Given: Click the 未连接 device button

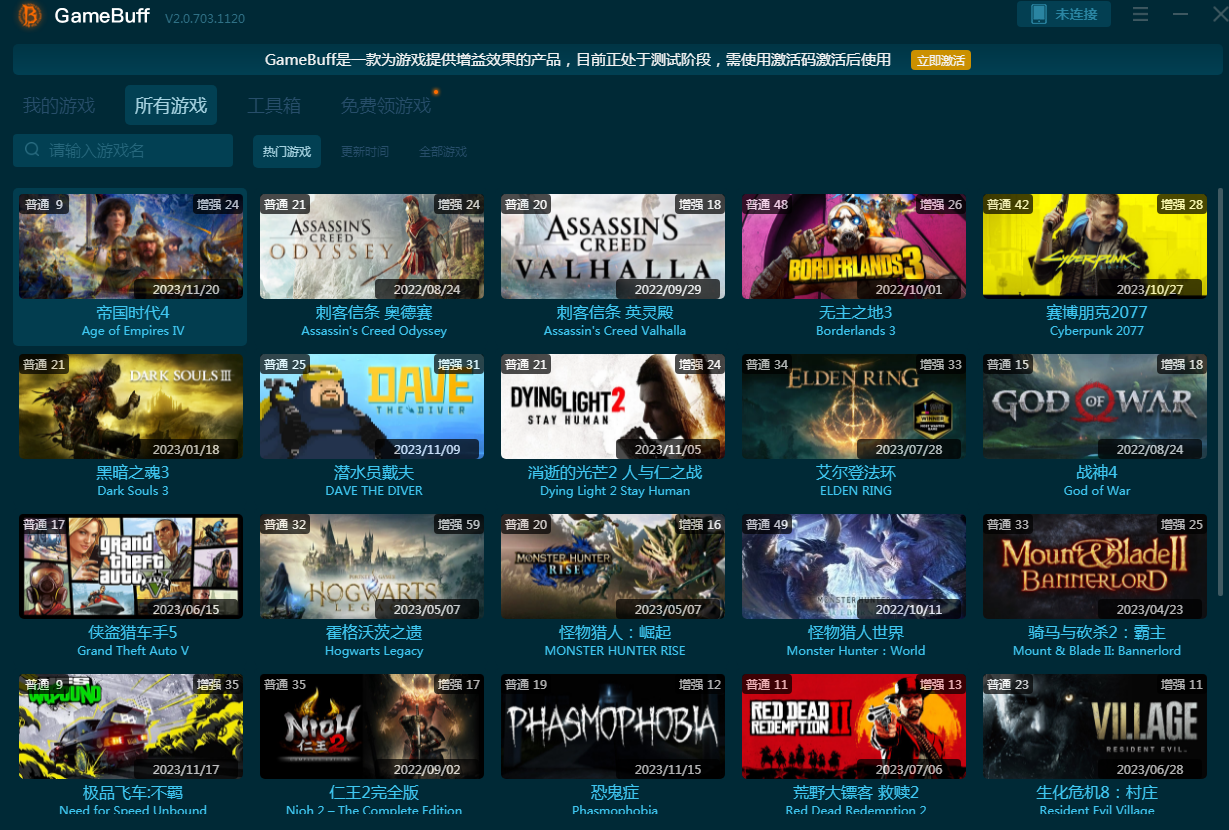Looking at the screenshot, I should [1064, 14].
